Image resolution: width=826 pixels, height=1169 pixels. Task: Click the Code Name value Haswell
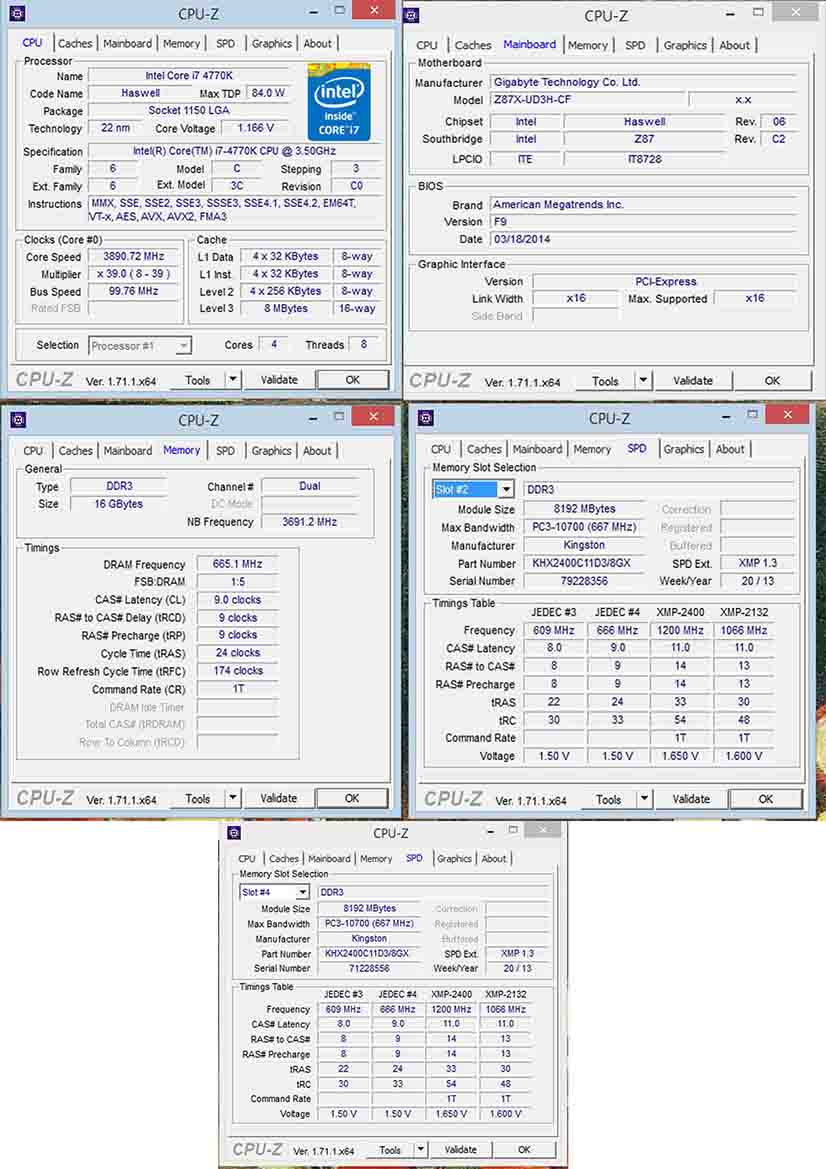(140, 93)
